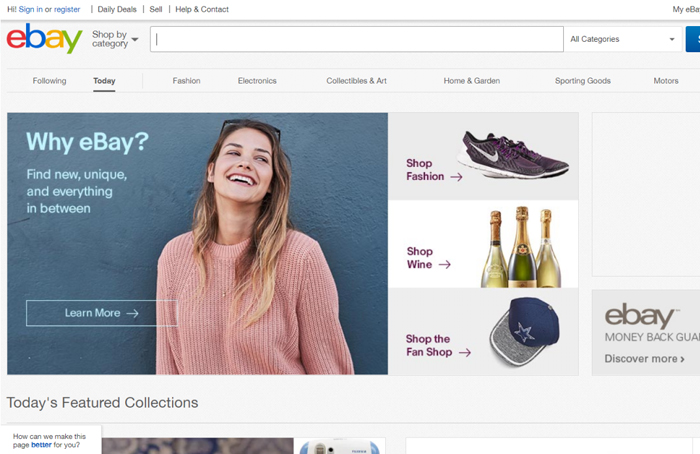Open the Daily Deals link

point(117,9)
